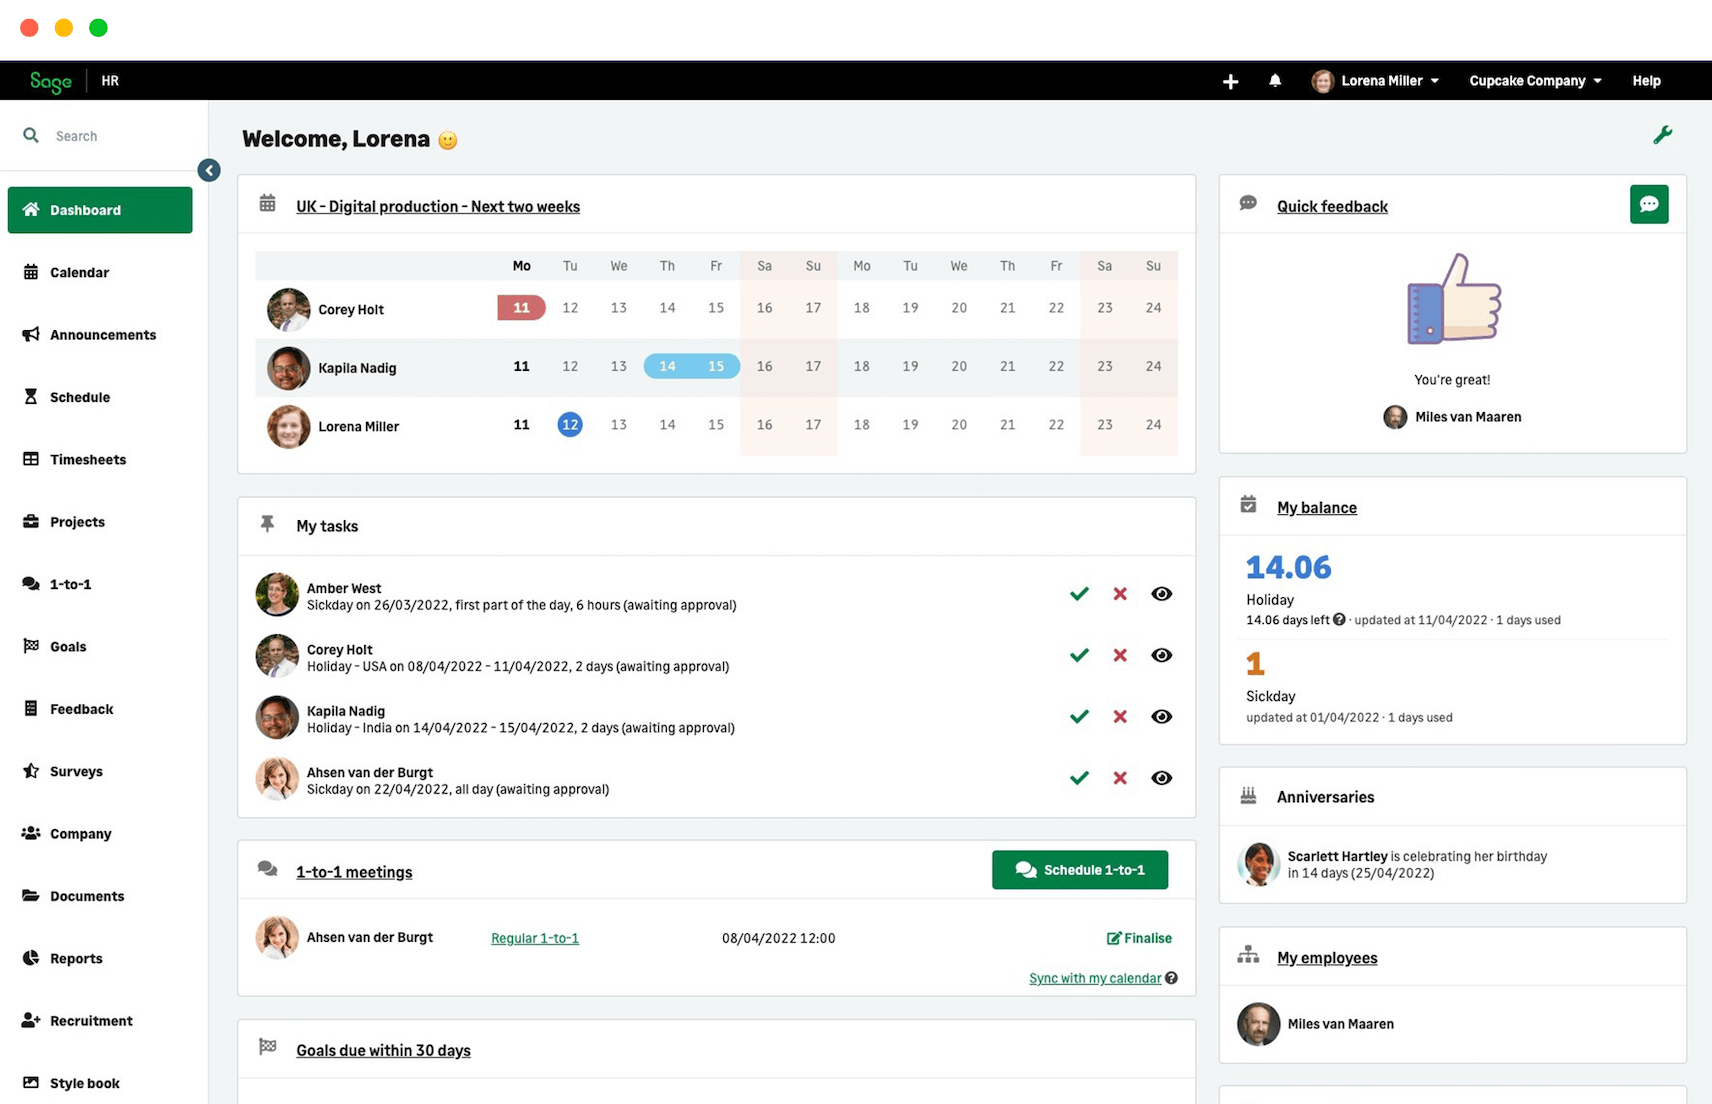Collapse the sidebar with the chevron arrow

coord(208,170)
